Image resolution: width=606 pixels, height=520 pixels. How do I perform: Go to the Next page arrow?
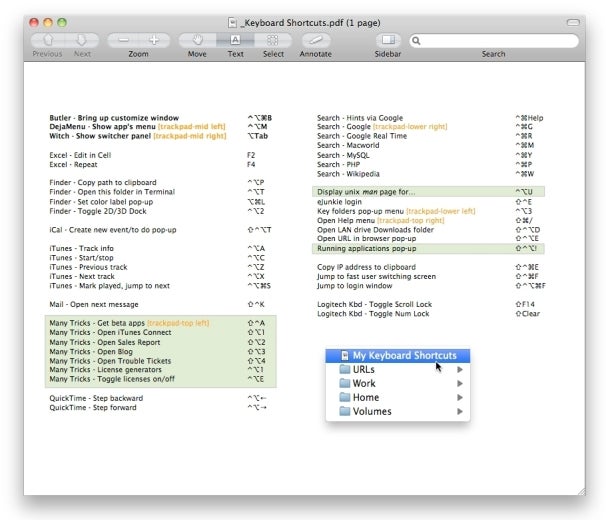pos(82,40)
